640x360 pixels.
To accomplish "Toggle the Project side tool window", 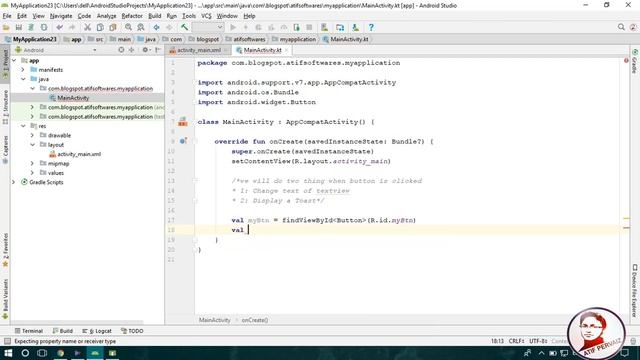I will pyautogui.click(x=5, y=64).
